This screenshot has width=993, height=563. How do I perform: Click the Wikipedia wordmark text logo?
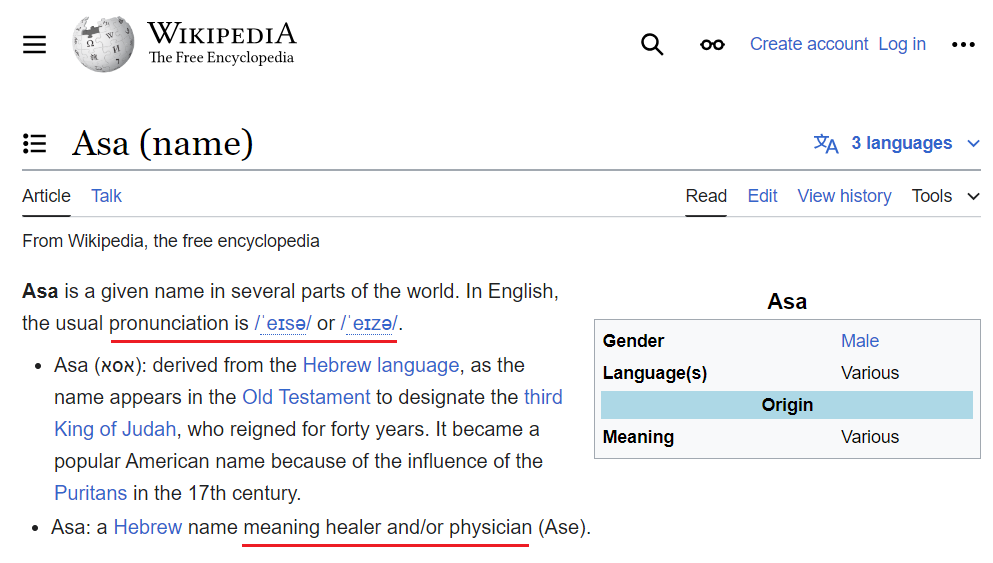click(x=222, y=43)
